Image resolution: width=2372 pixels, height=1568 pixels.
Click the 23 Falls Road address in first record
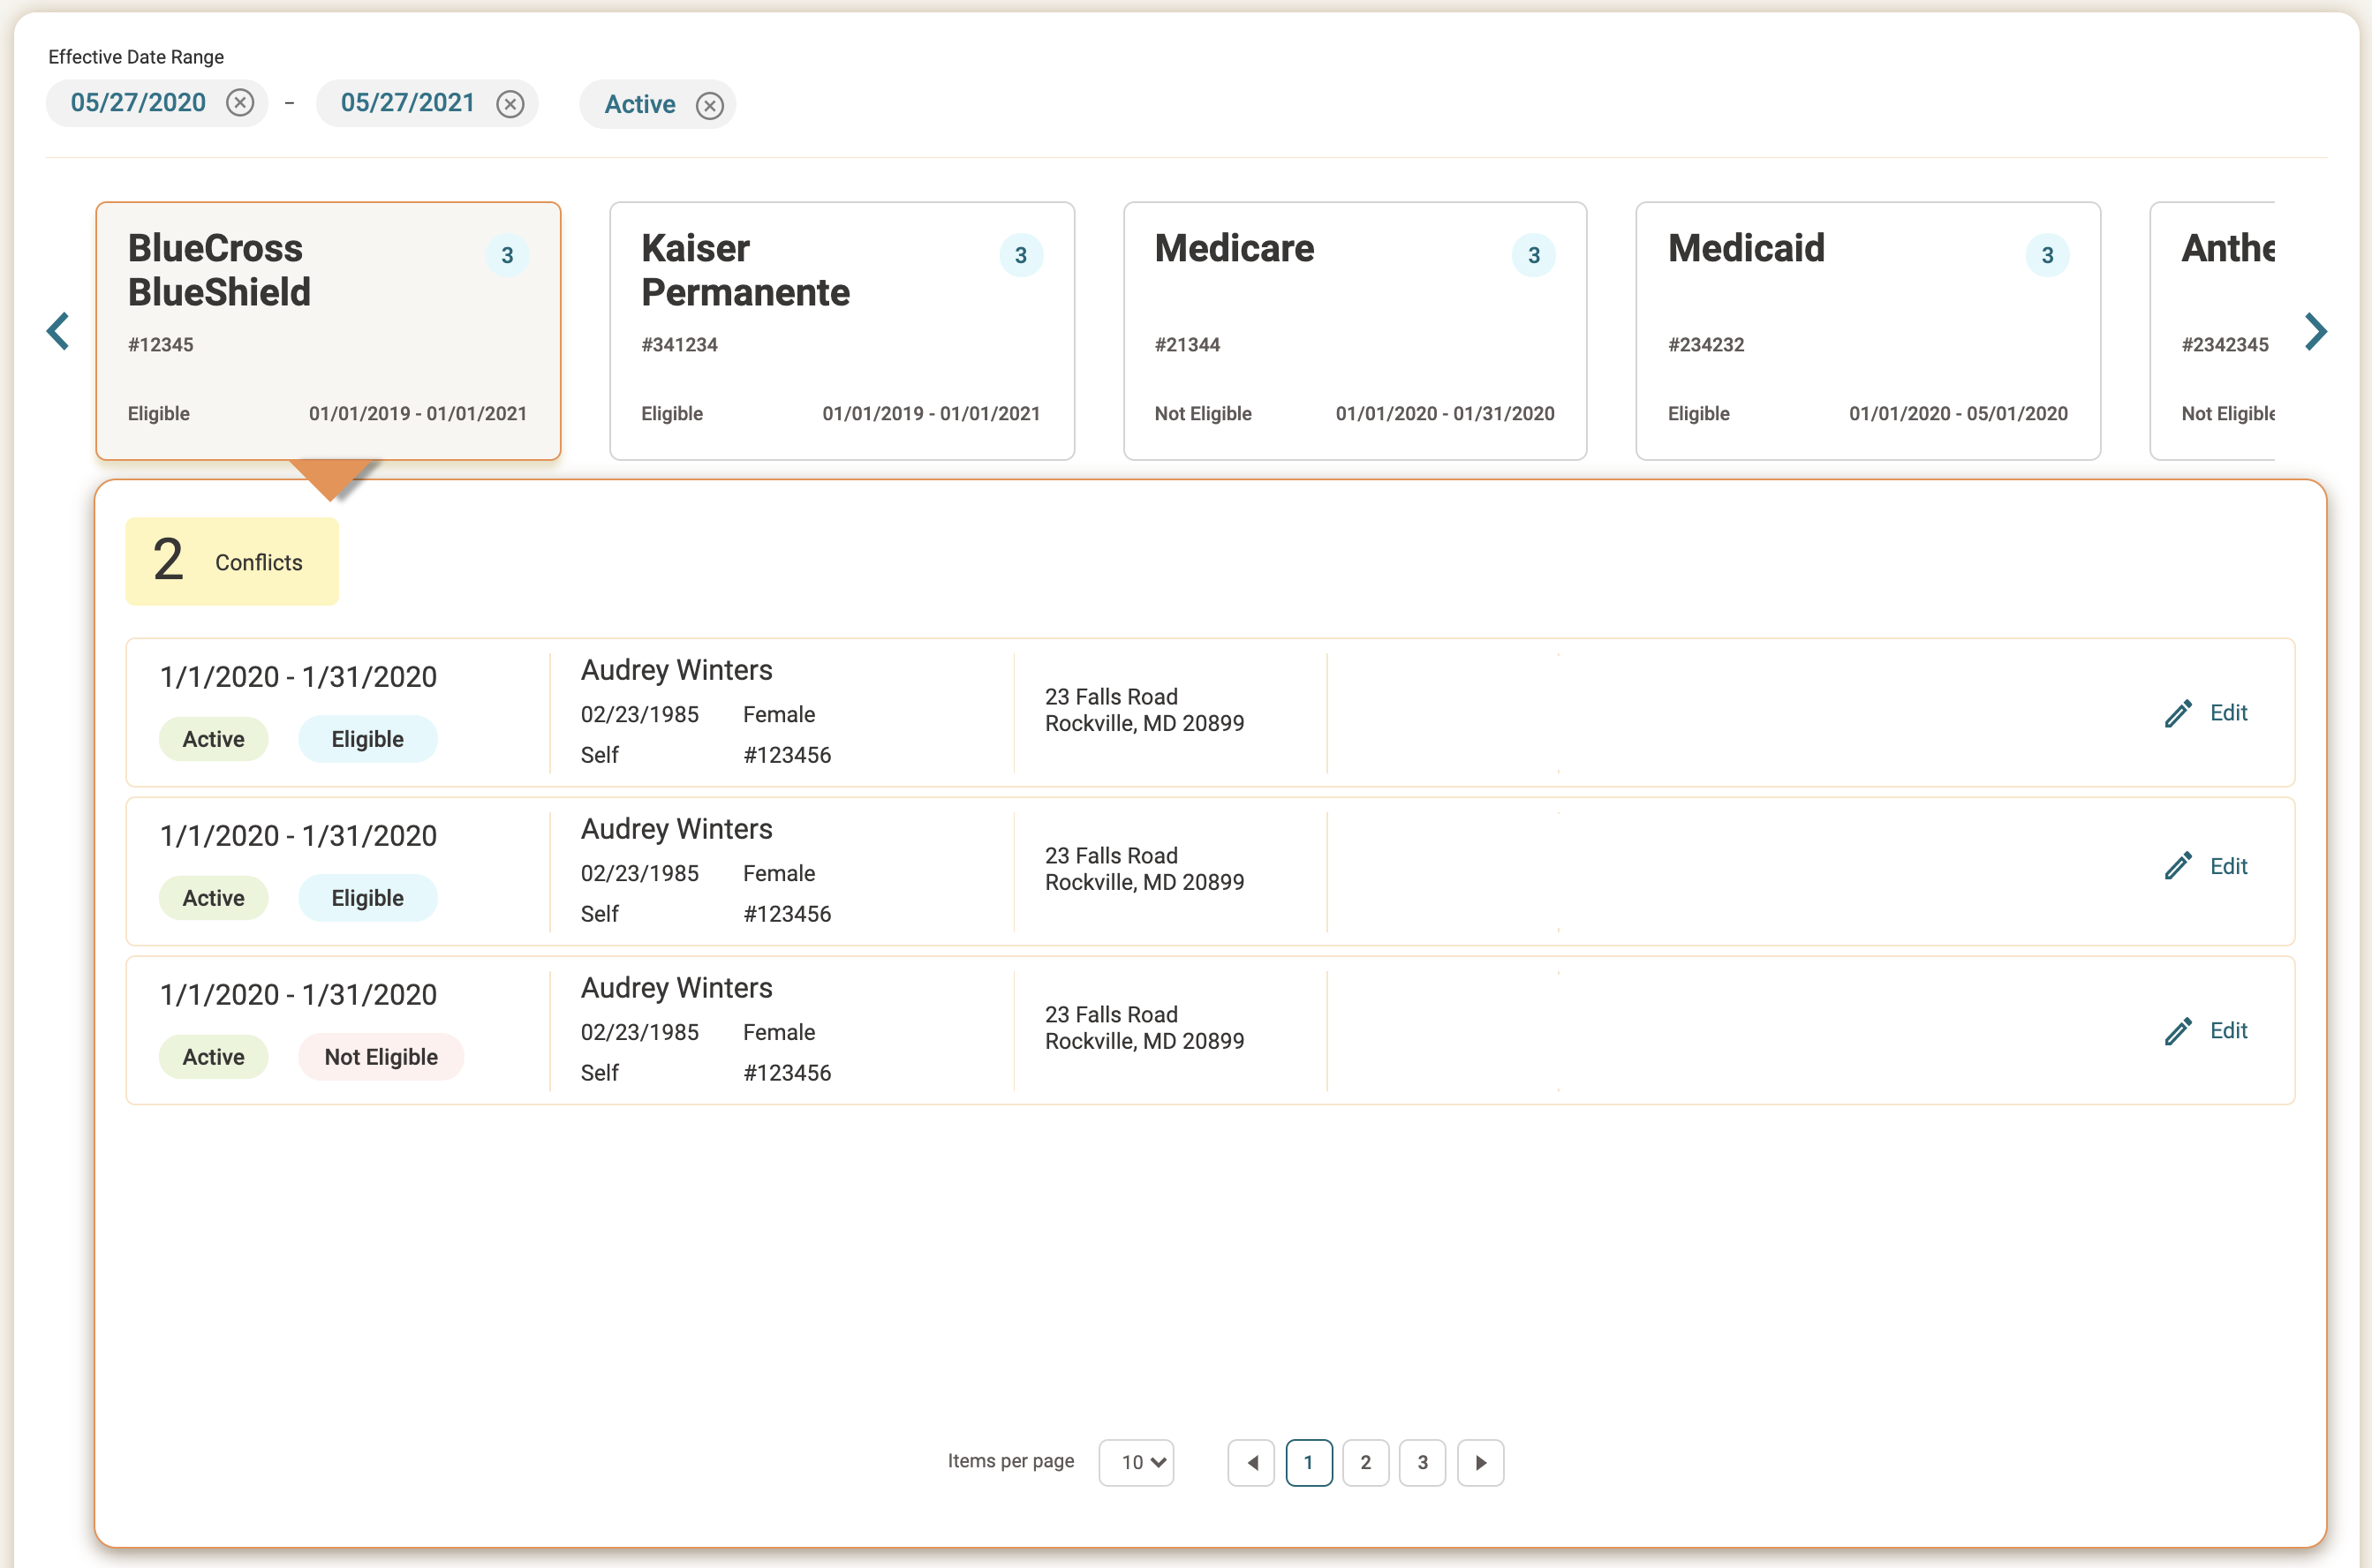point(1145,710)
